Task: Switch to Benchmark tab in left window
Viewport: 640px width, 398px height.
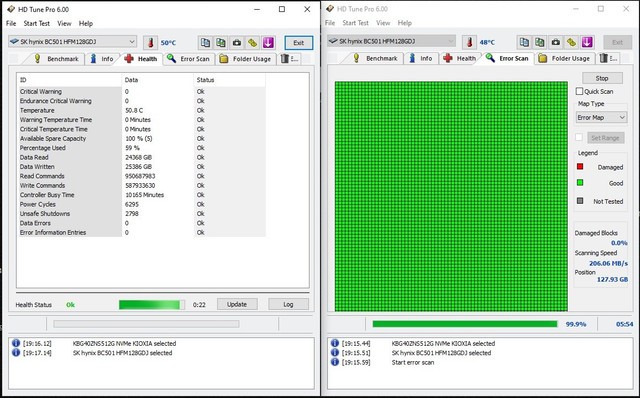Action: coord(56,59)
